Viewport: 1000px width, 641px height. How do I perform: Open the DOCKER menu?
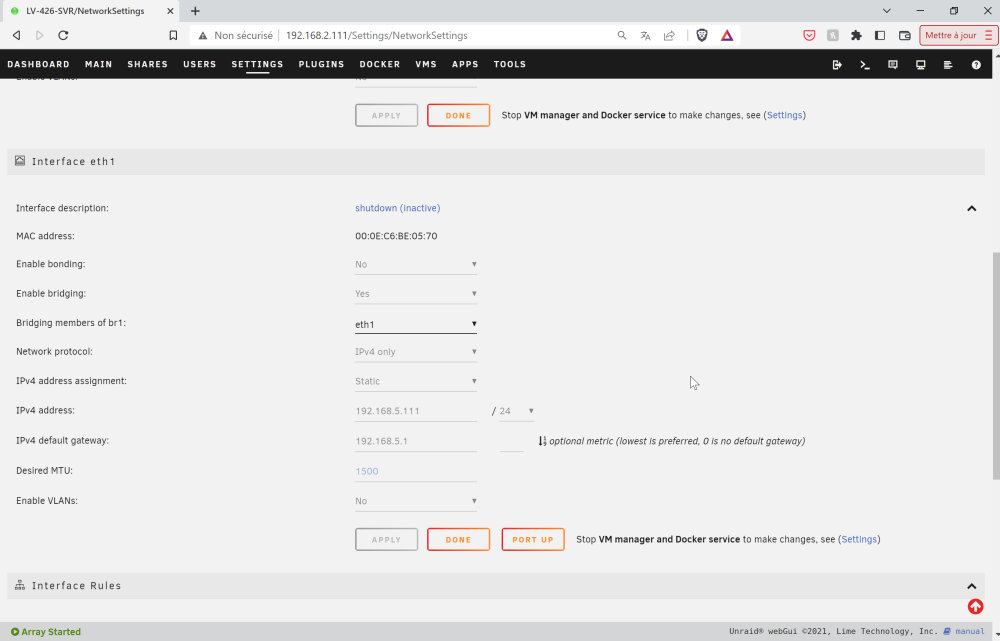pos(379,64)
